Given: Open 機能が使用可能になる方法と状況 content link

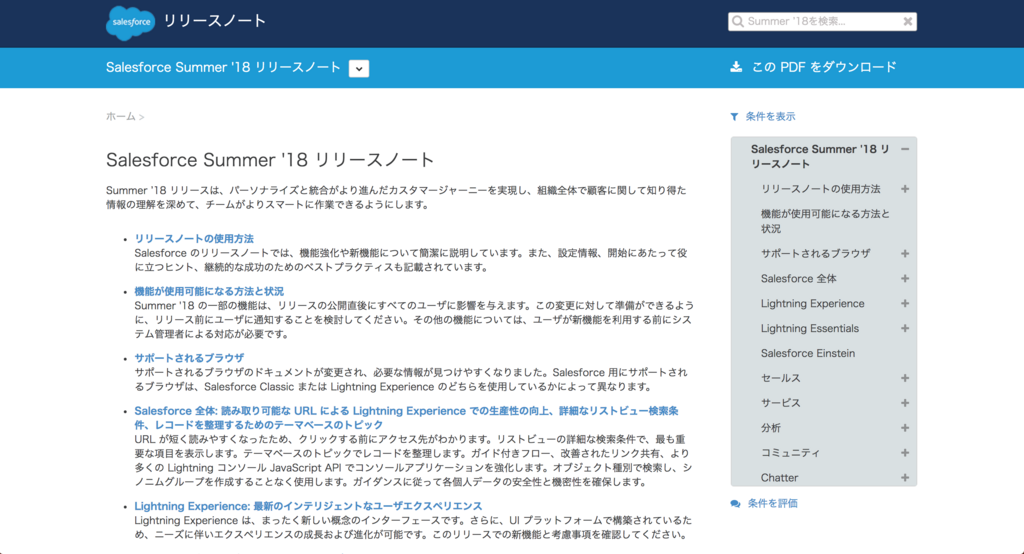Looking at the screenshot, I should click(x=209, y=291).
